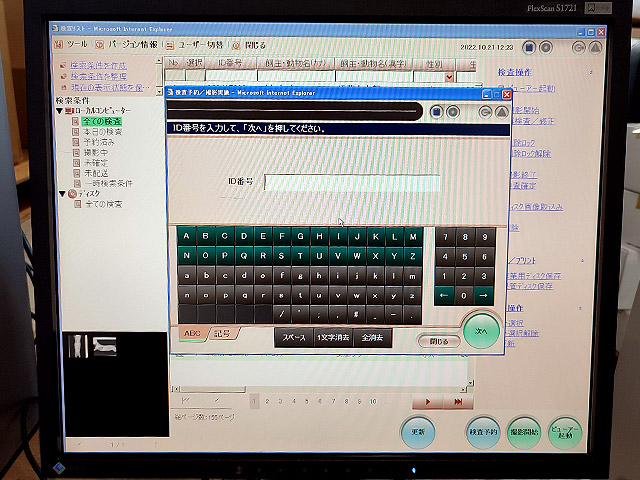
Task: Click the ユーザー切替 menu icon
Action: tap(170, 45)
